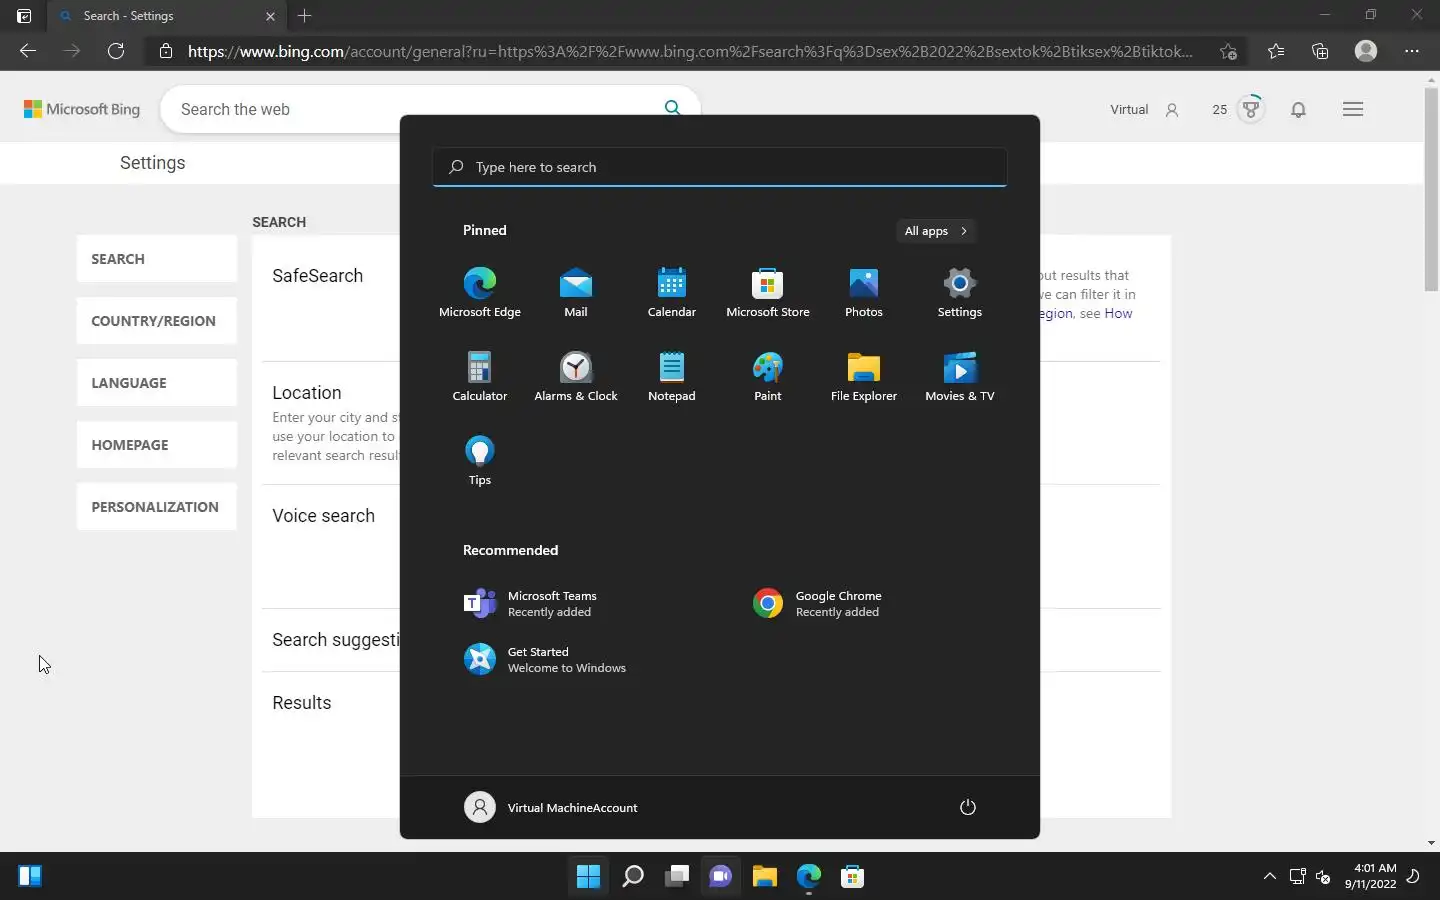Launch the Calculator app
The width and height of the screenshot is (1440, 900).
480,377
